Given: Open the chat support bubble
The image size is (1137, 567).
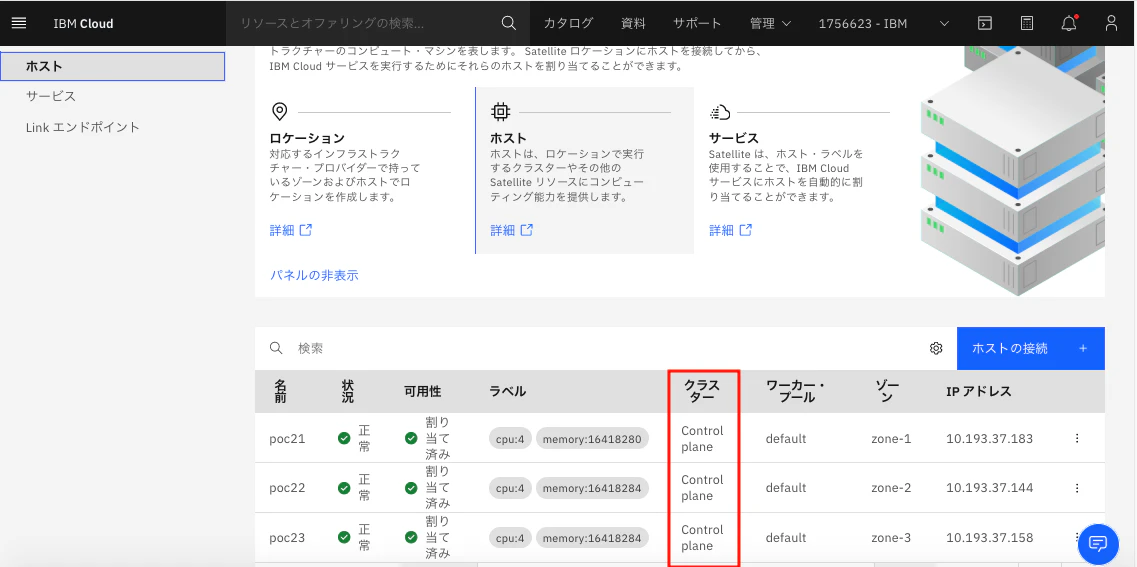Looking at the screenshot, I should 1099,544.
